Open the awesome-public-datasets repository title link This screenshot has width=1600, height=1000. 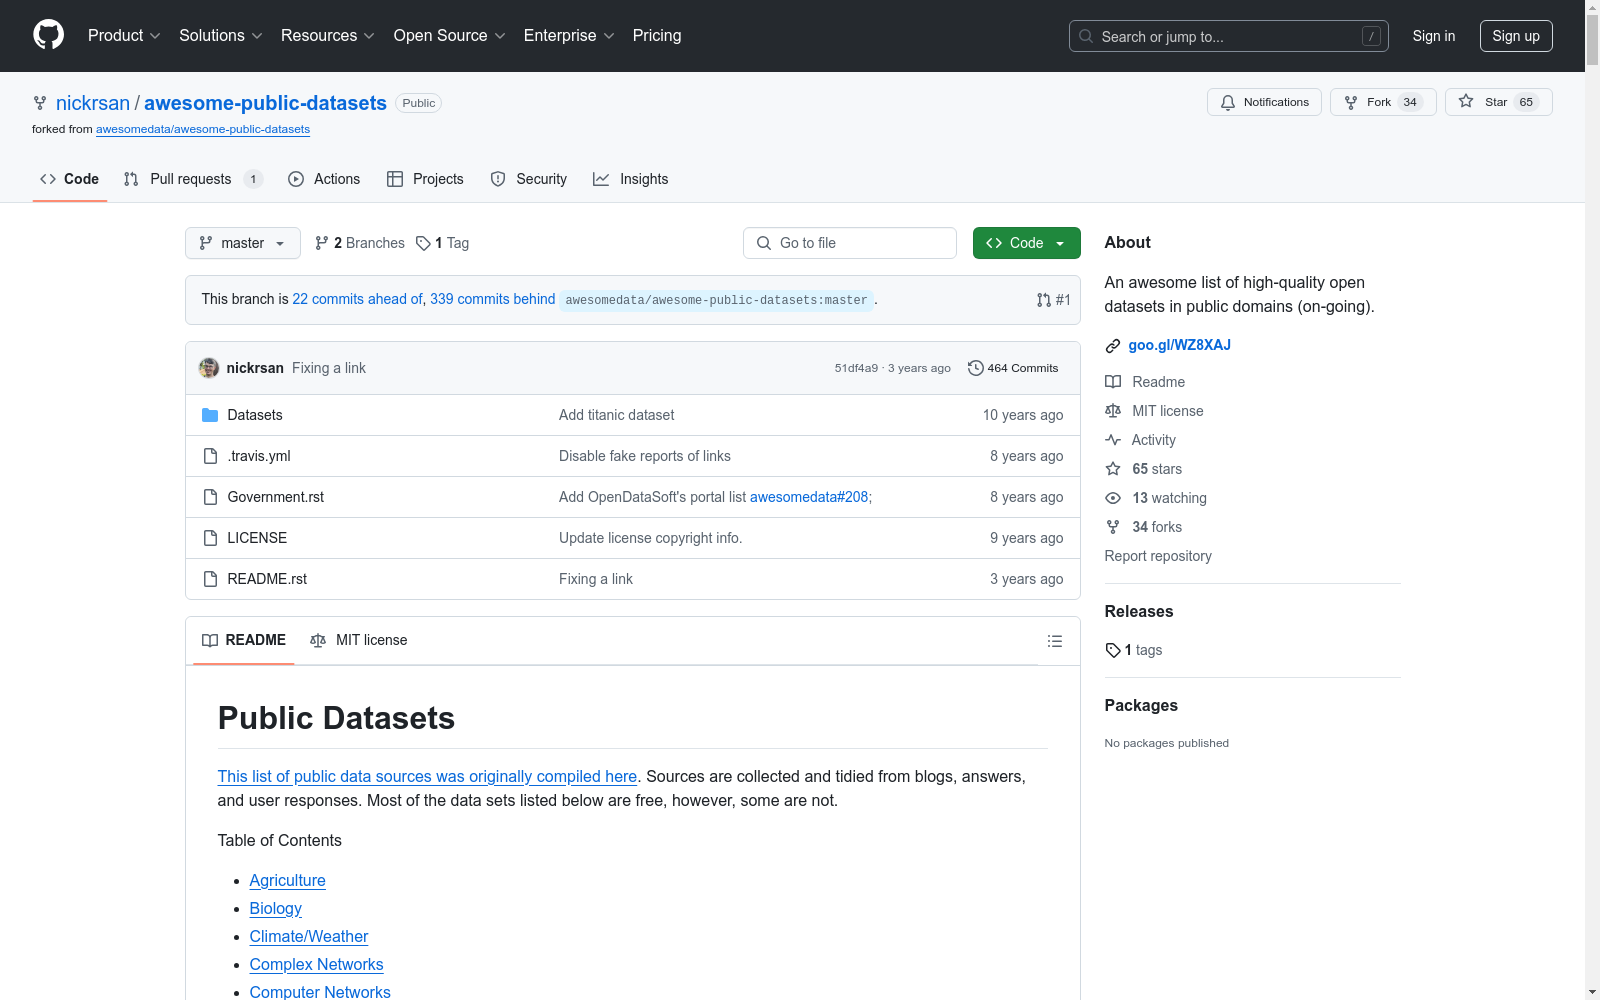point(265,103)
